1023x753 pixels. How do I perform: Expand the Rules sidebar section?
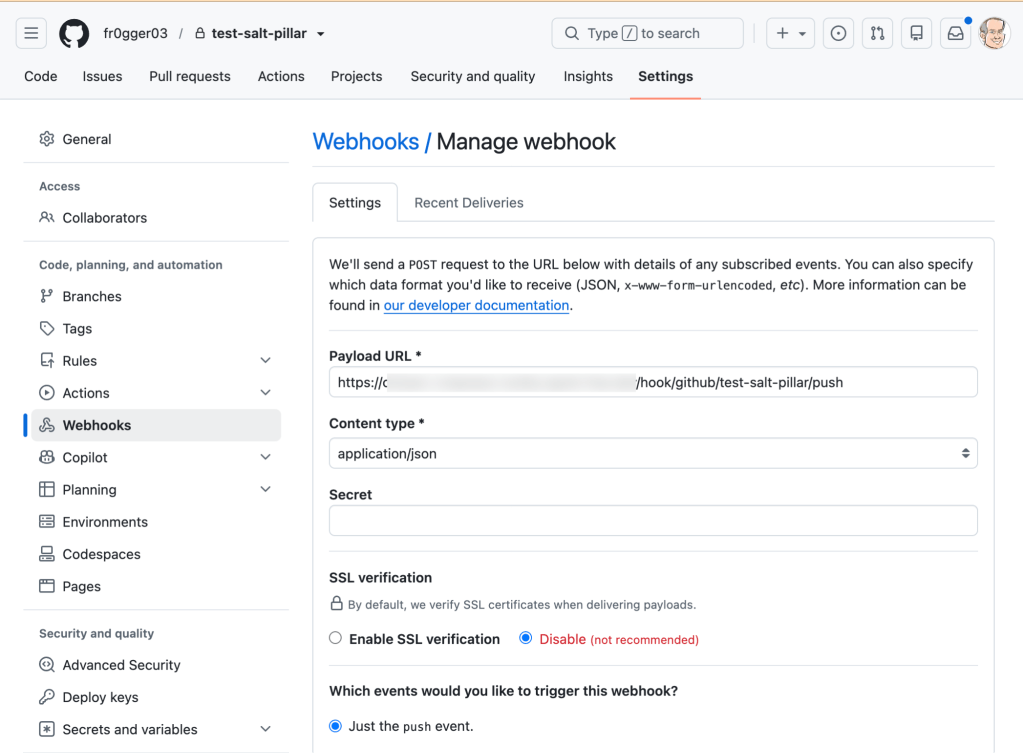tap(266, 360)
